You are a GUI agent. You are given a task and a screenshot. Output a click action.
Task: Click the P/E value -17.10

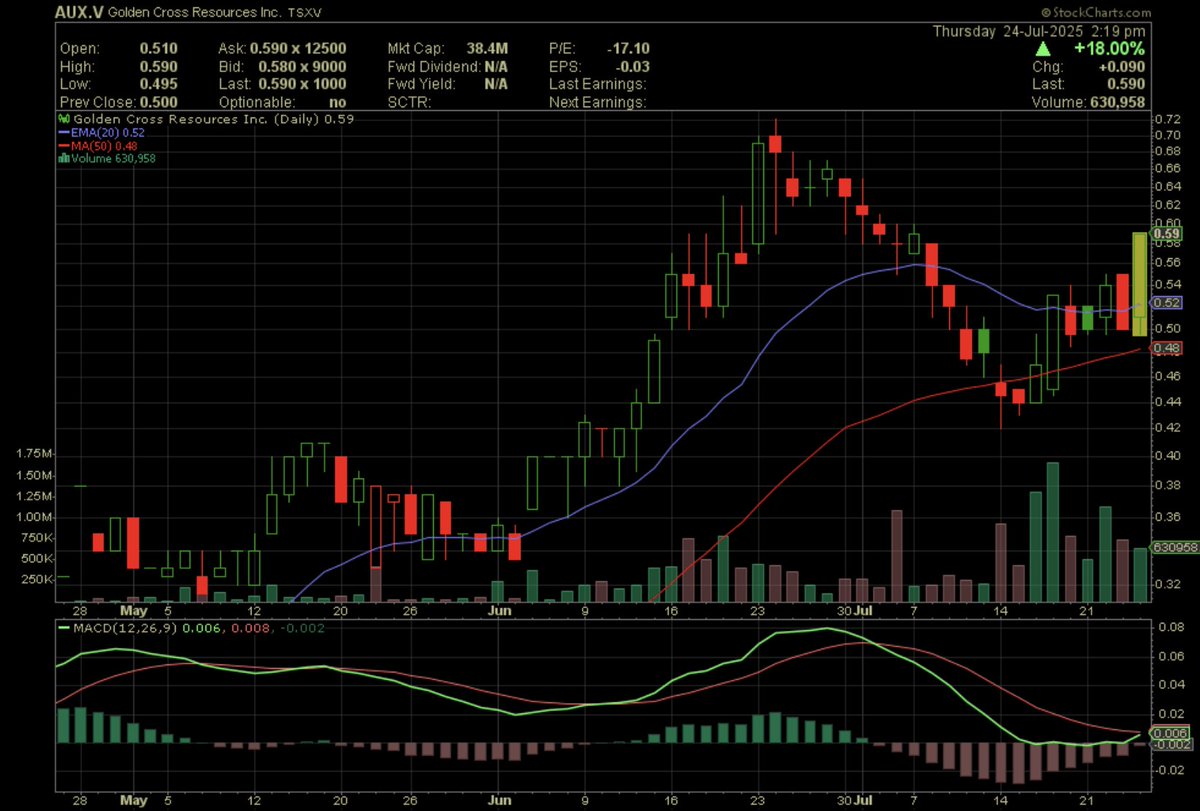pos(629,48)
